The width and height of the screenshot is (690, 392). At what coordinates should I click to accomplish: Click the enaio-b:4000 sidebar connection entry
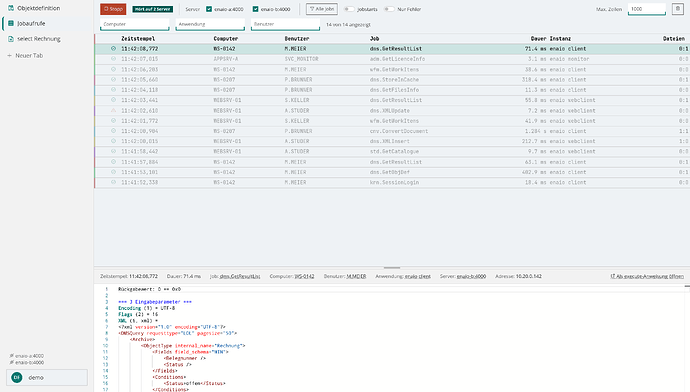pyautogui.click(x=26, y=363)
